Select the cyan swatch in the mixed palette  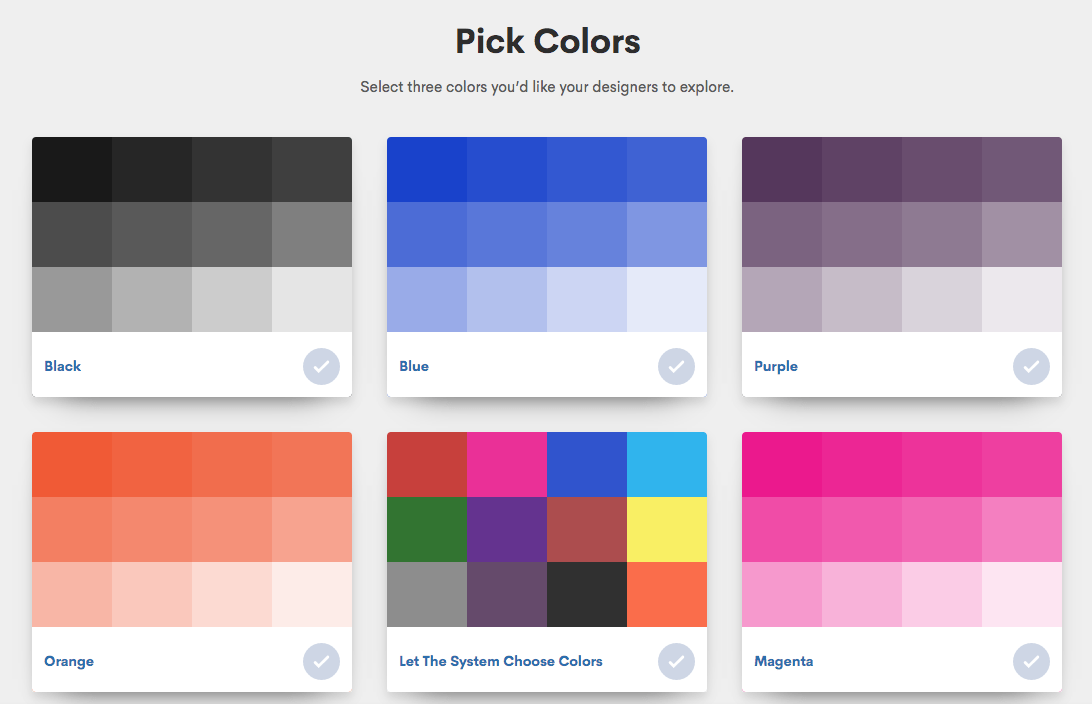(667, 464)
